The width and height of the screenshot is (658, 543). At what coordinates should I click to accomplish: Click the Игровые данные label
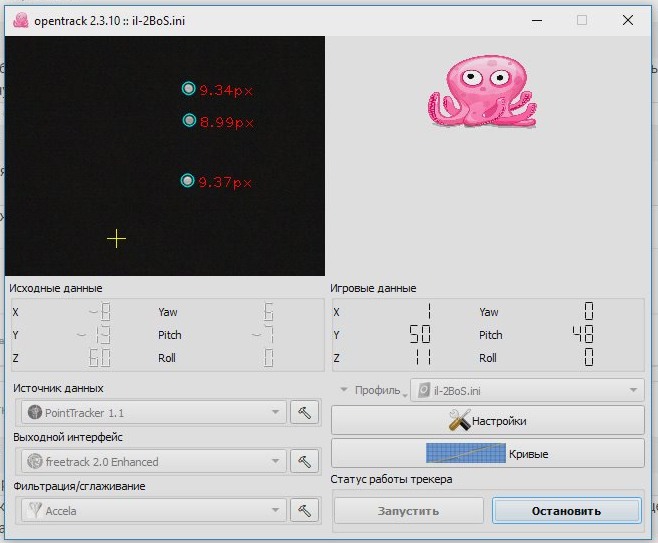tap(373, 288)
